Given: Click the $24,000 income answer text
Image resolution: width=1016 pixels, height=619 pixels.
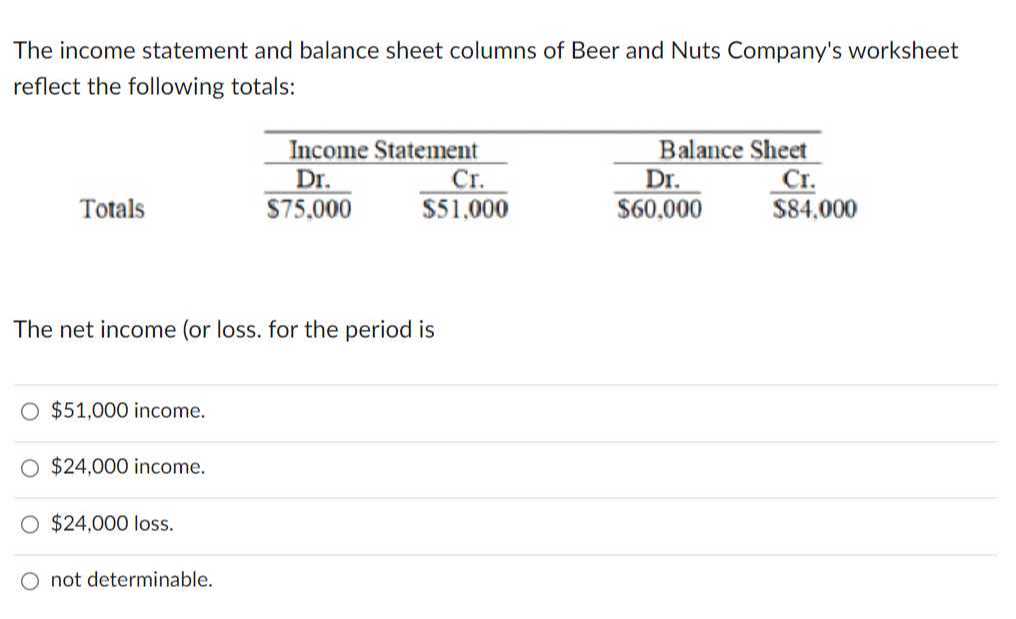Looking at the screenshot, I should click(128, 467).
